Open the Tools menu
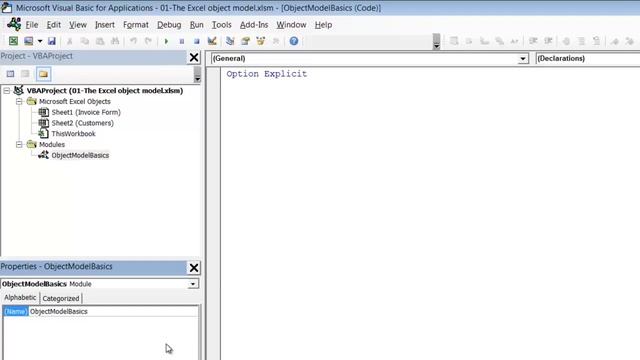Screen dimensions: 640x360 [x=222, y=25]
